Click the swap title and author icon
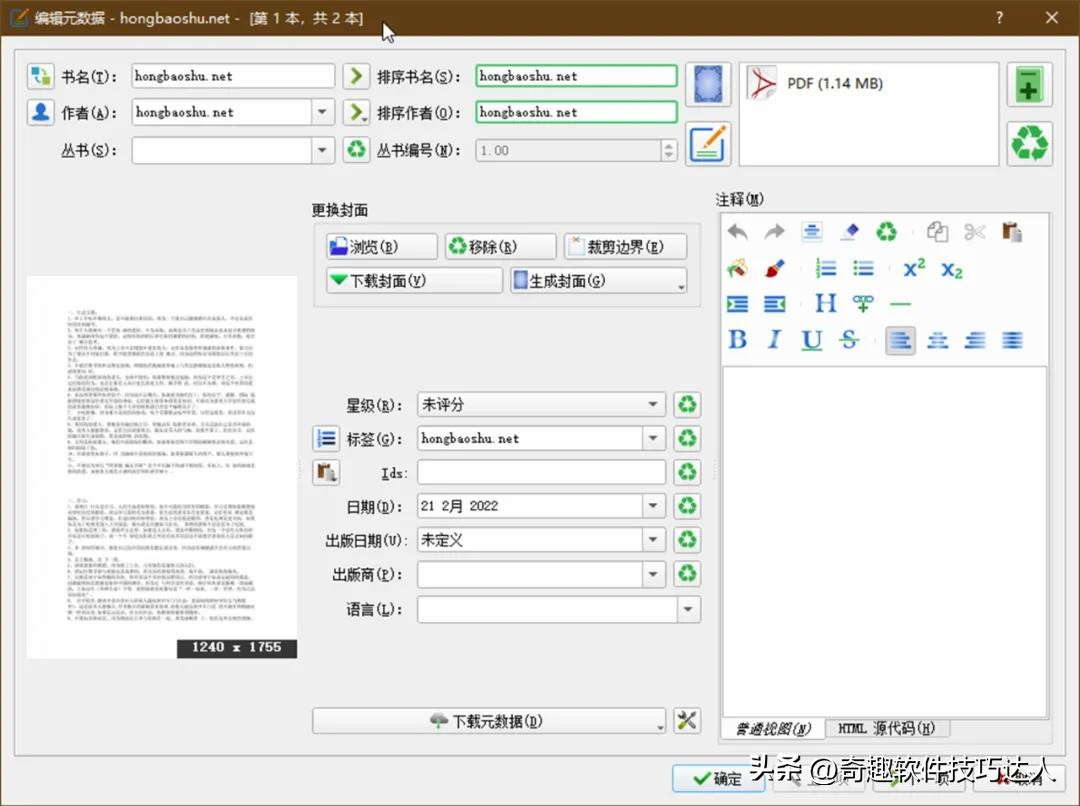1080x806 pixels. (40, 76)
